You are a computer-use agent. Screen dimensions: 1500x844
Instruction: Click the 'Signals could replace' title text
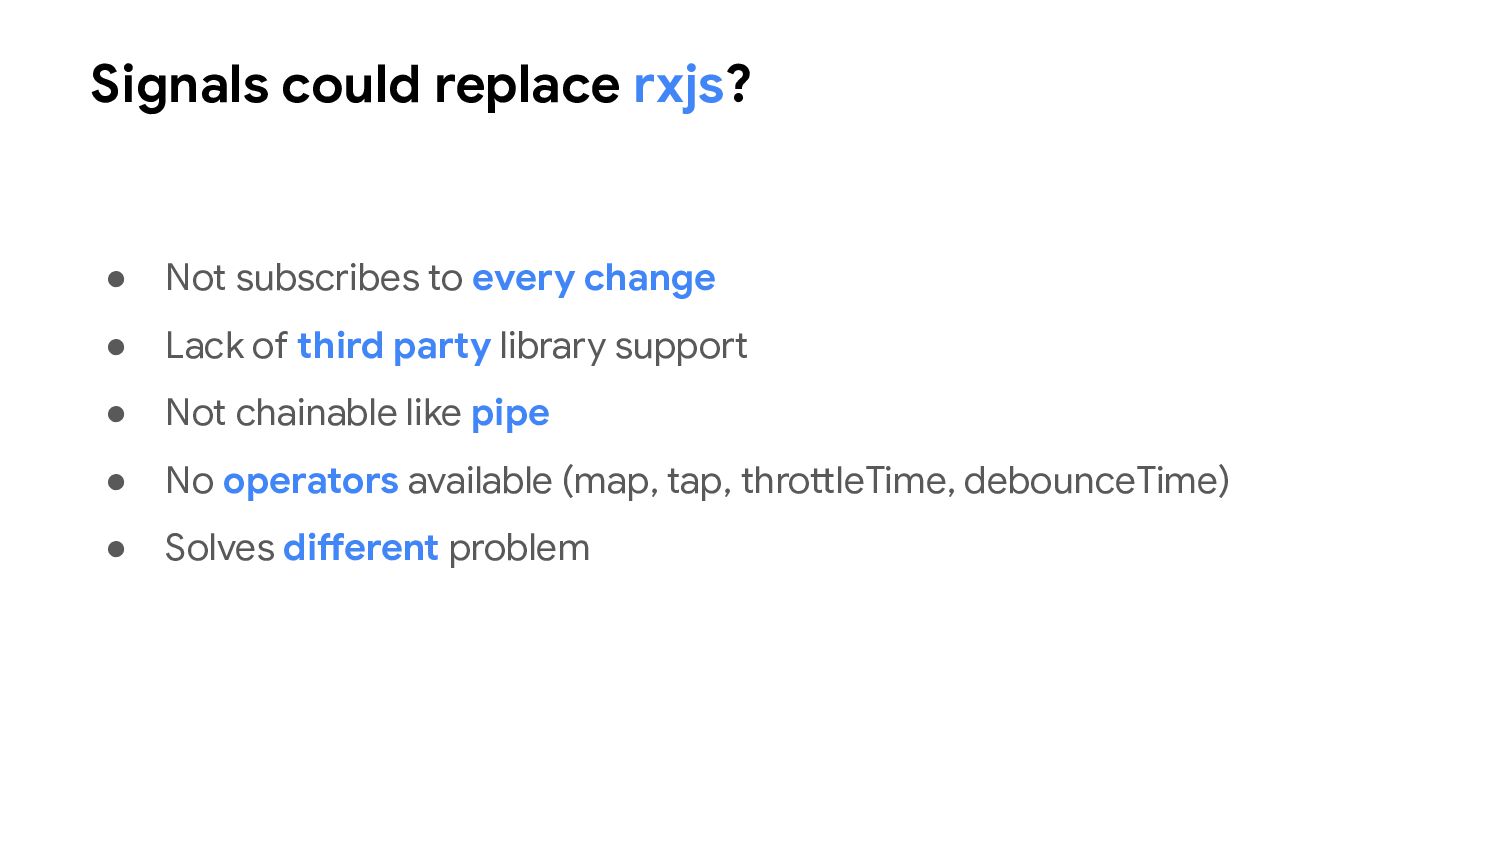point(355,85)
